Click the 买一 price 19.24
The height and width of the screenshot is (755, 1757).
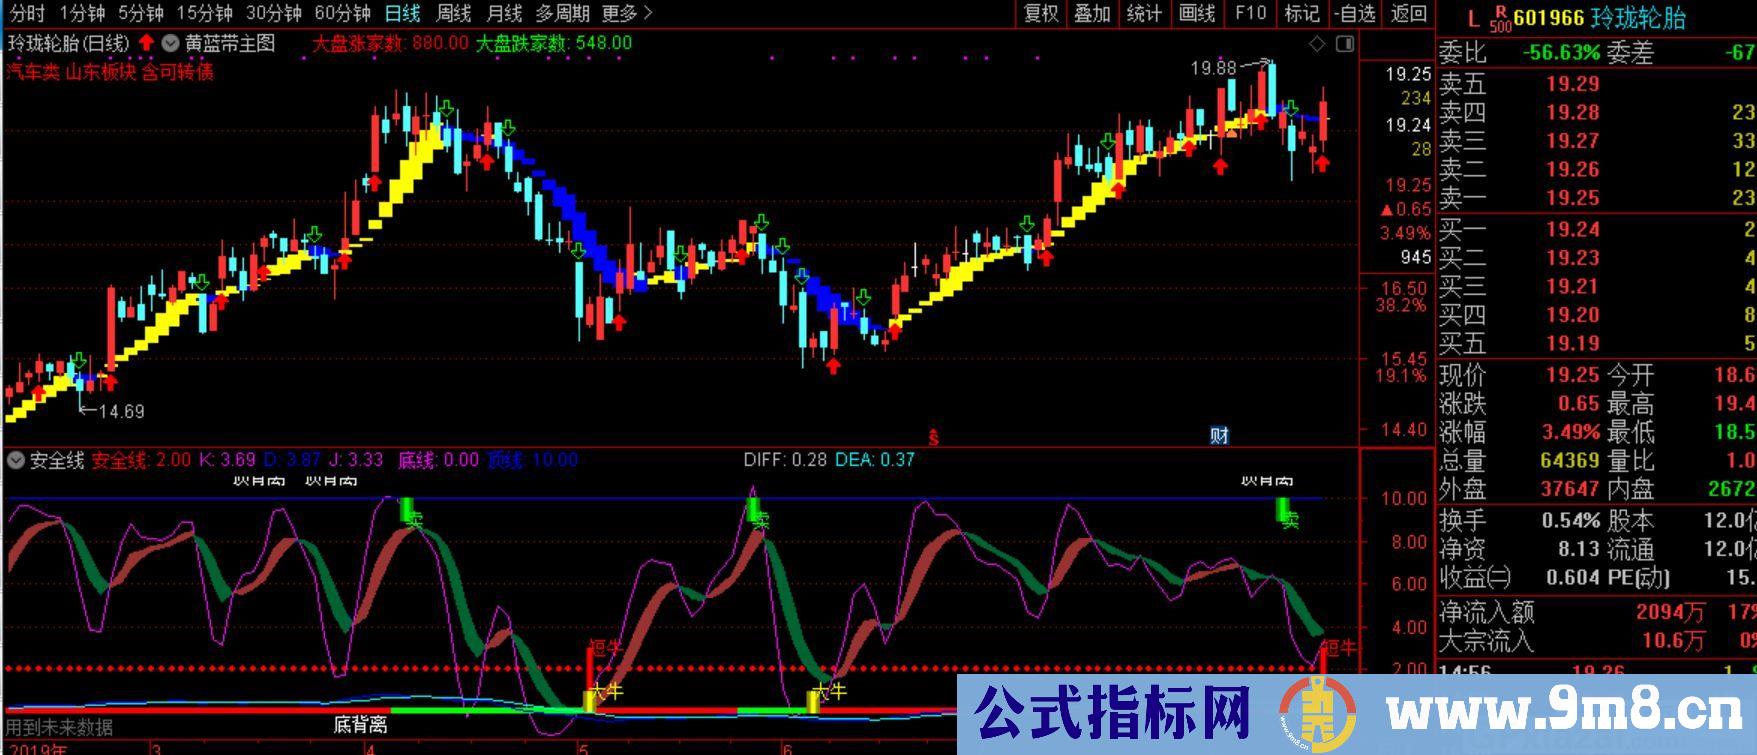click(1573, 230)
